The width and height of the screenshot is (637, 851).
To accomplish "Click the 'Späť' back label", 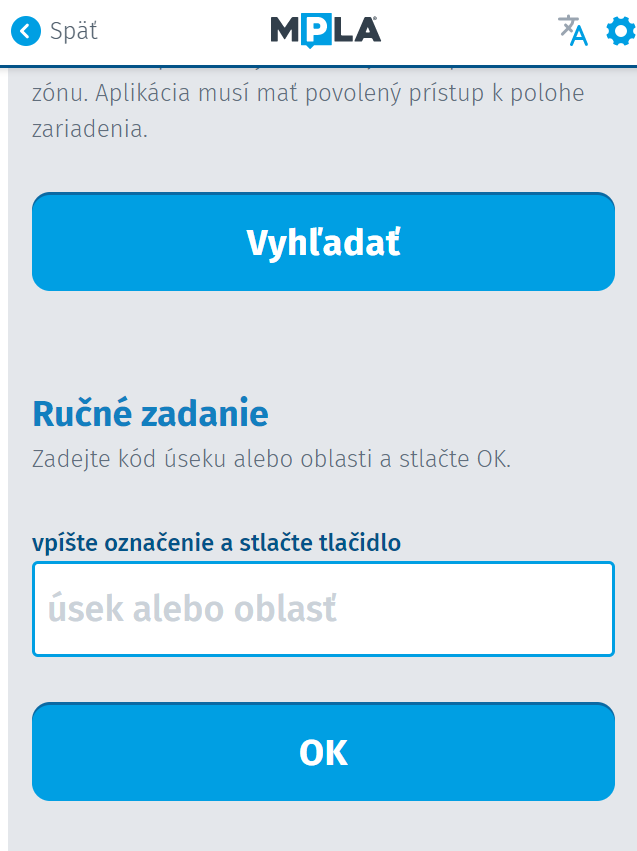I will [74, 31].
